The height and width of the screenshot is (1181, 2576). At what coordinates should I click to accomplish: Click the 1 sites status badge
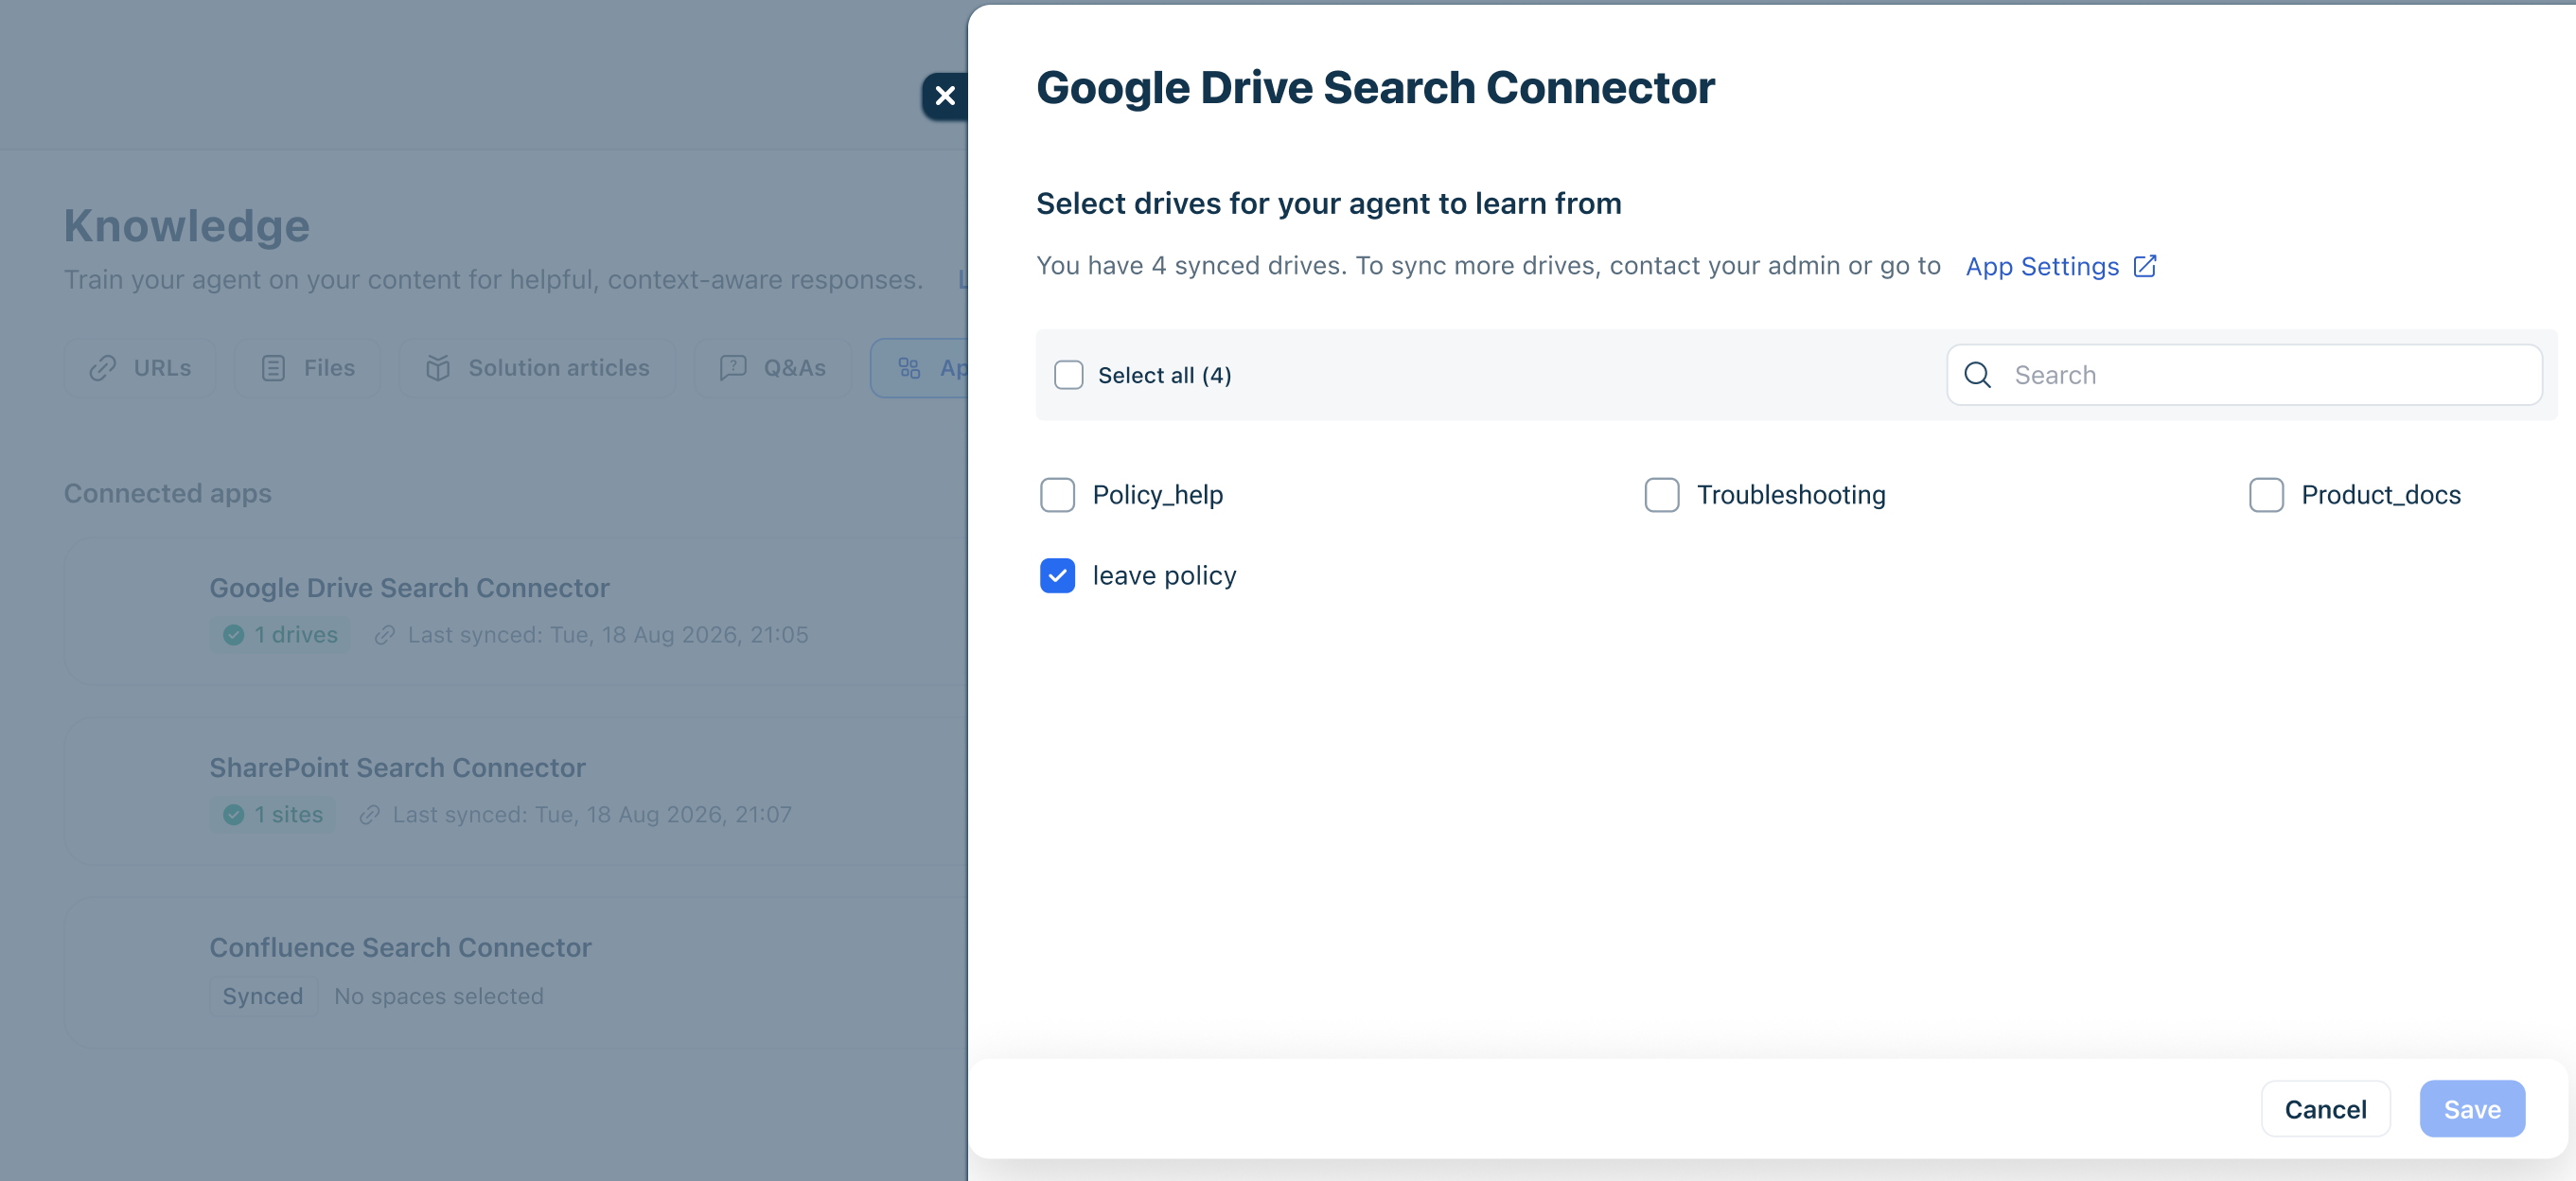pos(273,815)
